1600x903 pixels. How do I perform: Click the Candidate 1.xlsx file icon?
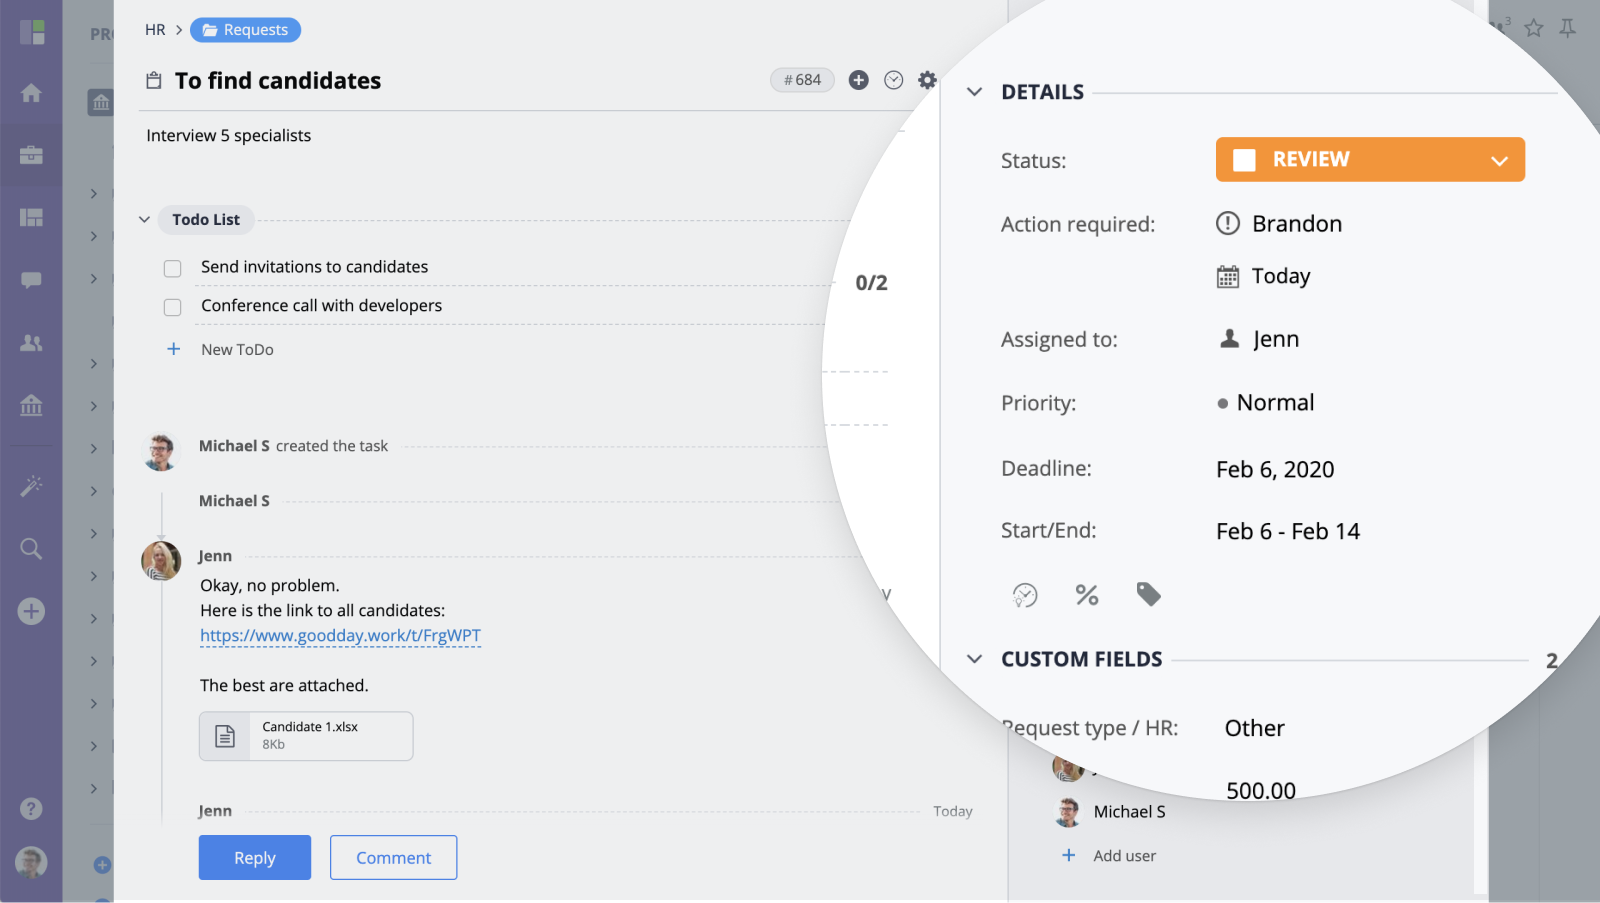225,736
